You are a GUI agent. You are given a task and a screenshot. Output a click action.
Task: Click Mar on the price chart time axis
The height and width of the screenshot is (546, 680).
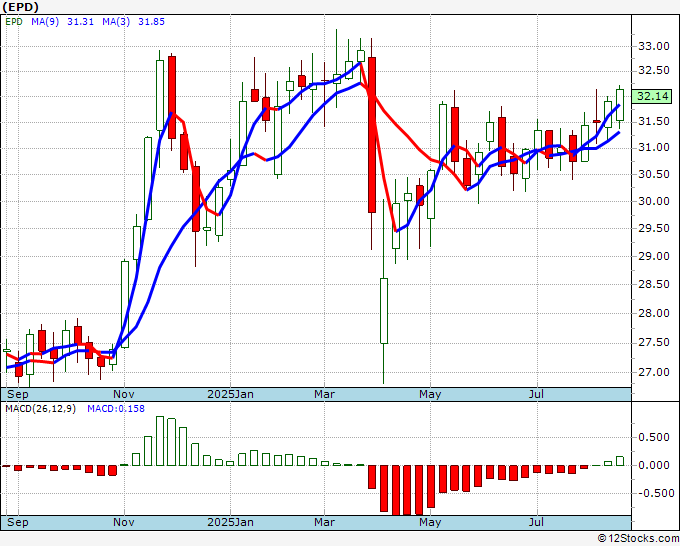(x=324, y=394)
